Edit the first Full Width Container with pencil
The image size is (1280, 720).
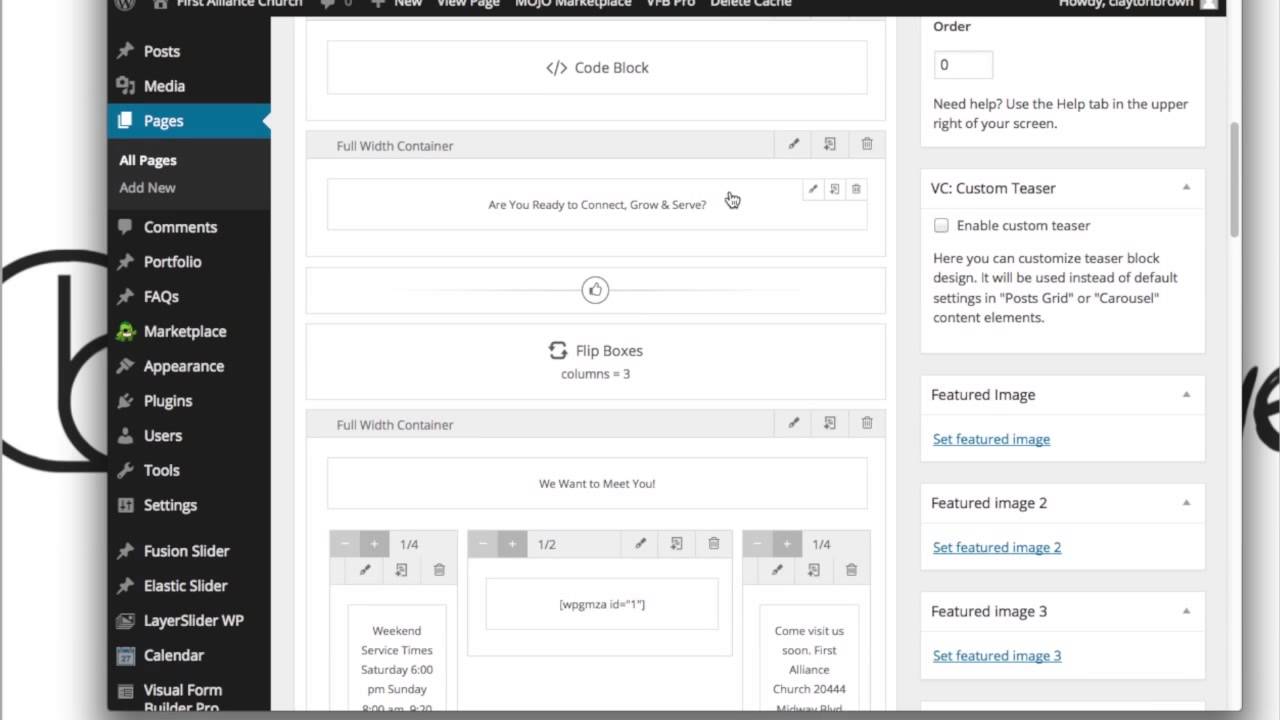point(794,144)
